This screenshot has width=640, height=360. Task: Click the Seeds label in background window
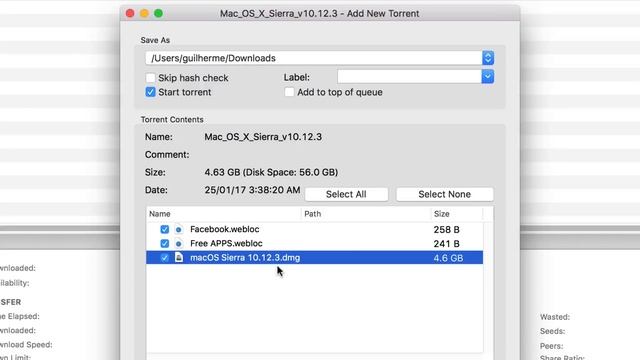(x=552, y=331)
